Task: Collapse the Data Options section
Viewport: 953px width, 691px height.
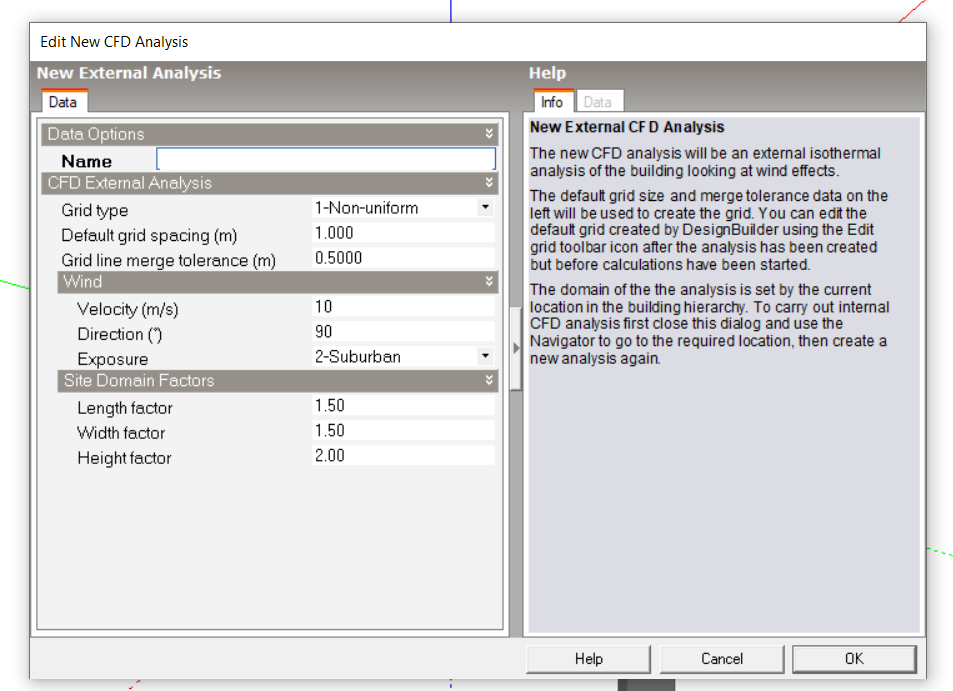Action: tap(489, 134)
